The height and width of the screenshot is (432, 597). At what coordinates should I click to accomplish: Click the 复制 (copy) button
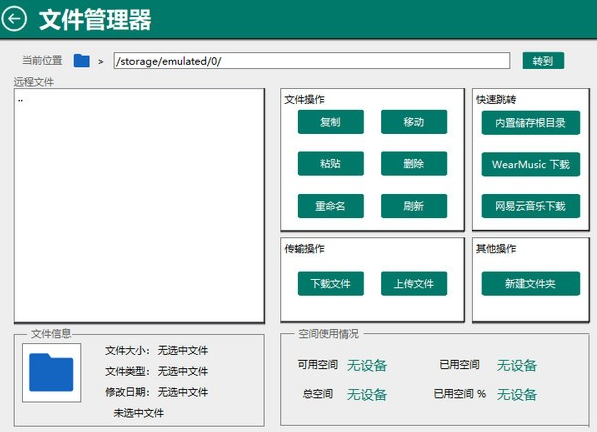330,122
